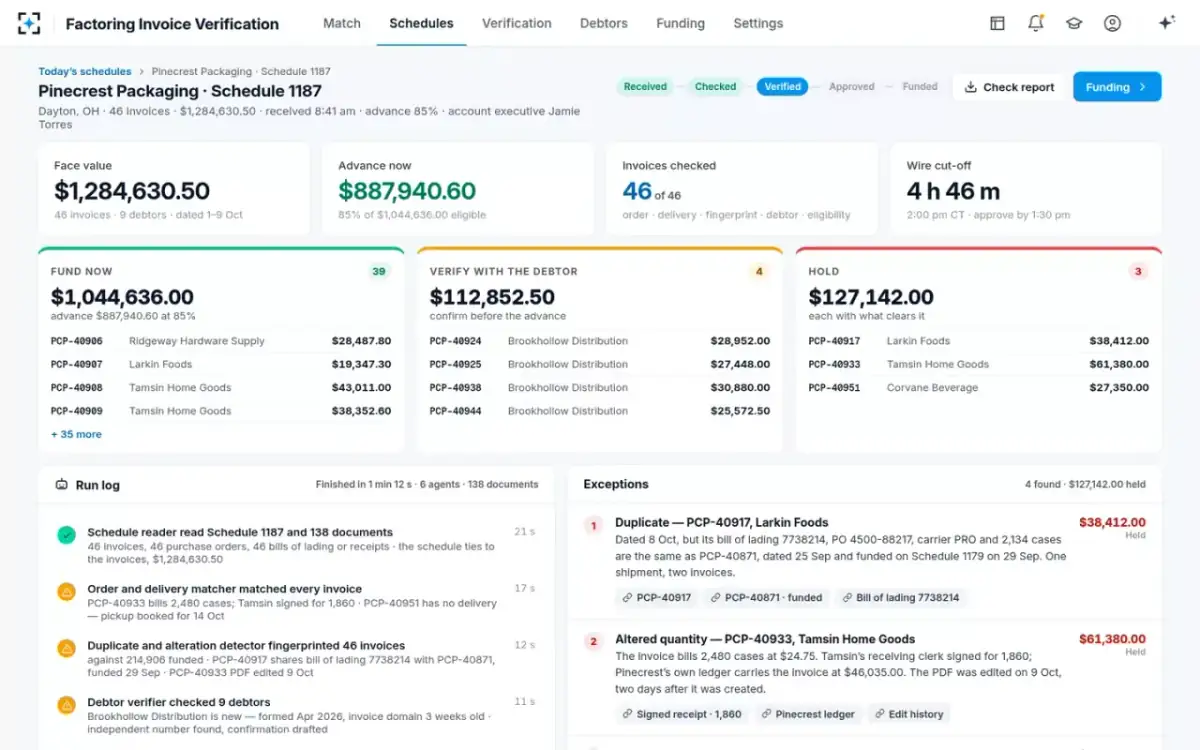
Task: Open the Debtors tab
Action: [604, 23]
